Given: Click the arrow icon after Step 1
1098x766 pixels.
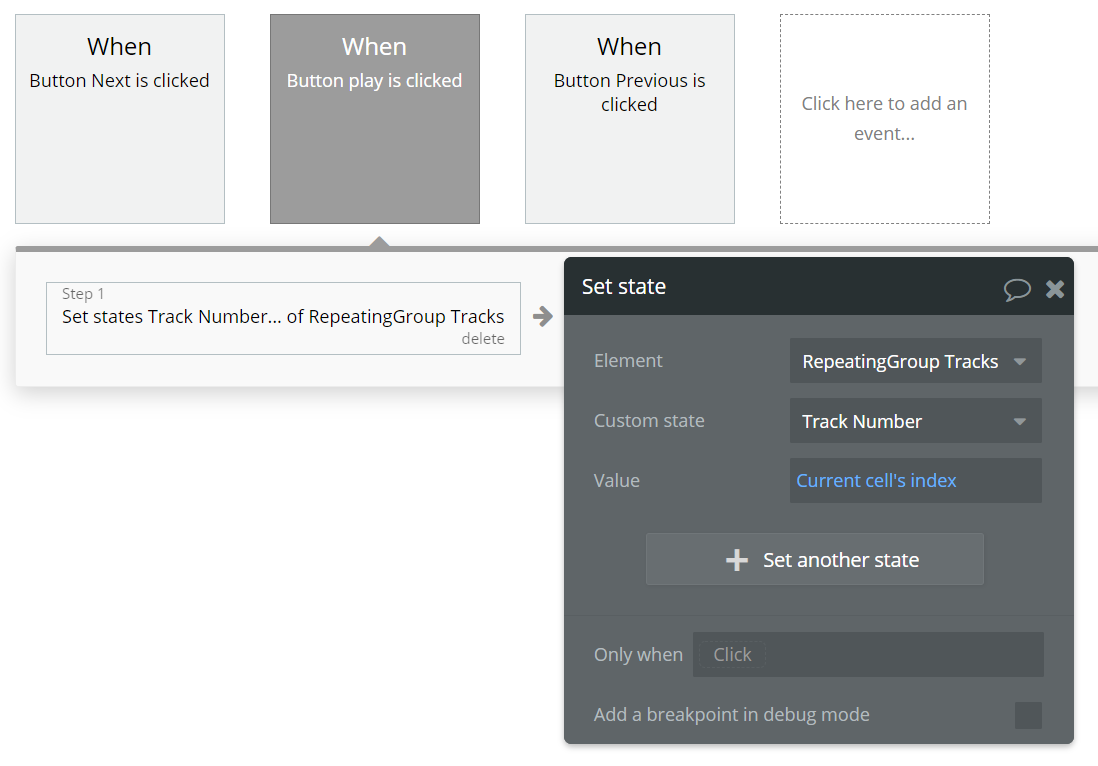Looking at the screenshot, I should [x=543, y=317].
